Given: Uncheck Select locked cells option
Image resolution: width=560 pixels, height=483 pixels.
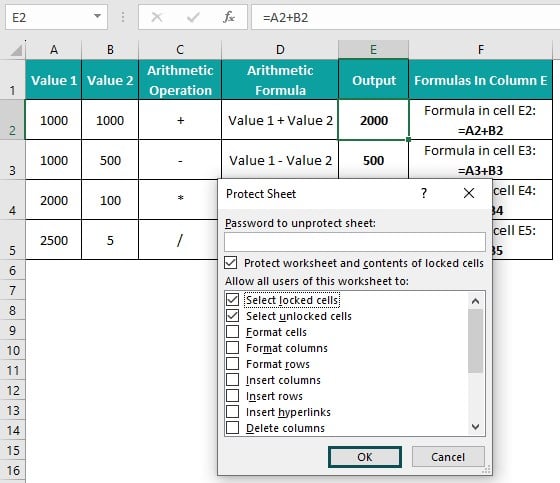Looking at the screenshot, I should click(x=232, y=300).
